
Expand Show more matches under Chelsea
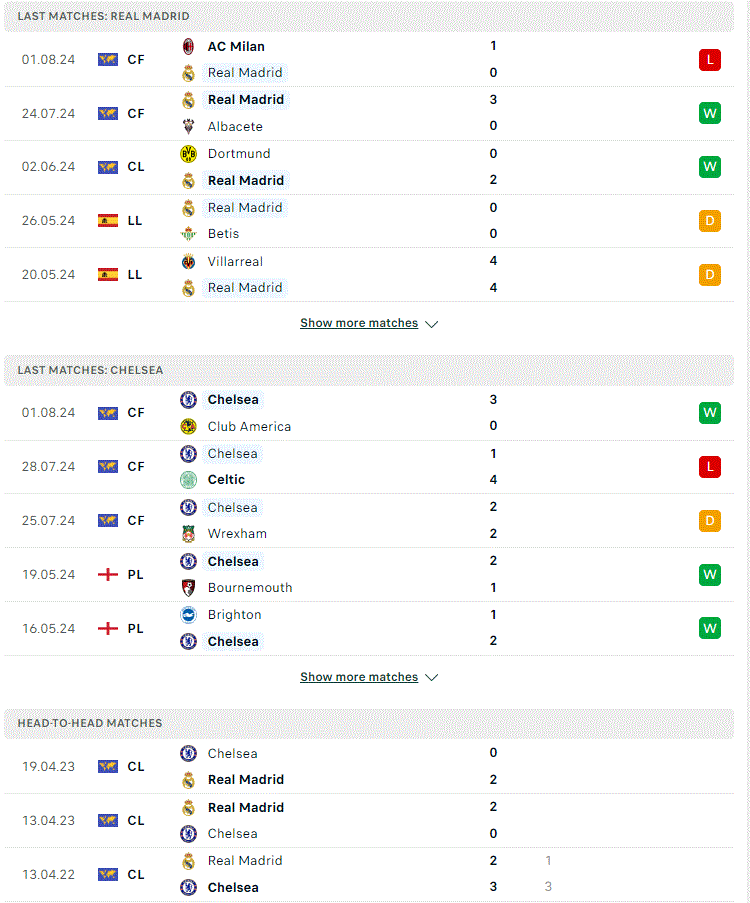[359, 677]
